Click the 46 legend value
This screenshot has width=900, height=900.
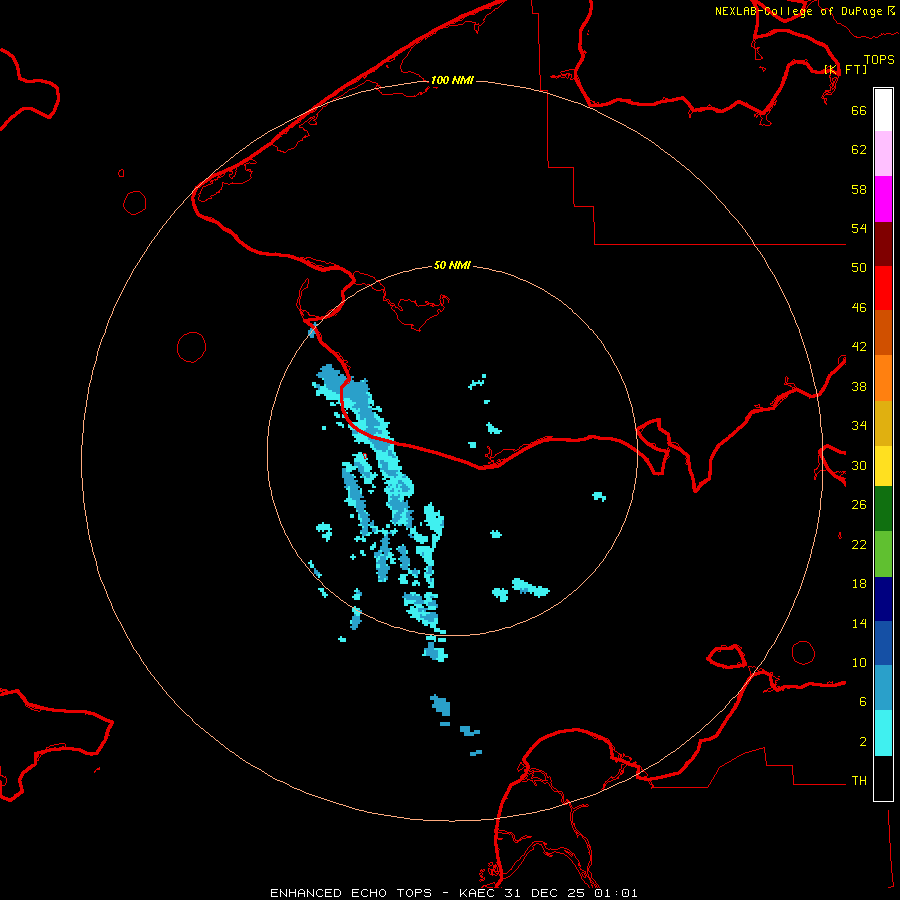point(859,308)
